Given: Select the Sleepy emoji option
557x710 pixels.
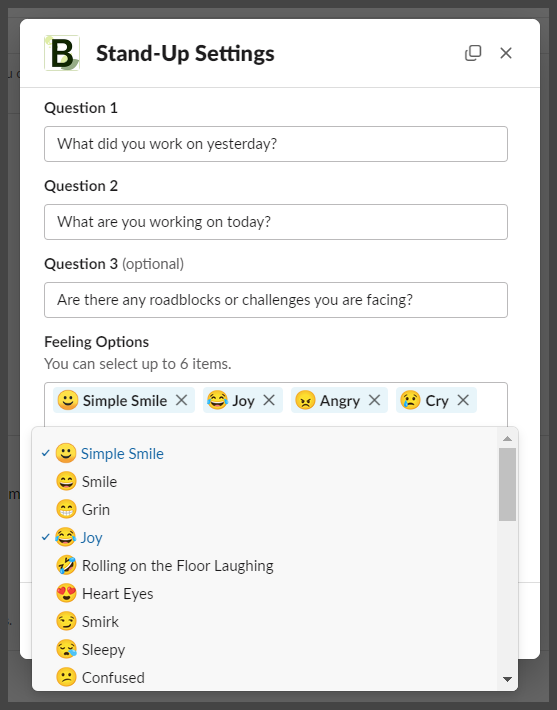Looking at the screenshot, I should (x=264, y=650).
